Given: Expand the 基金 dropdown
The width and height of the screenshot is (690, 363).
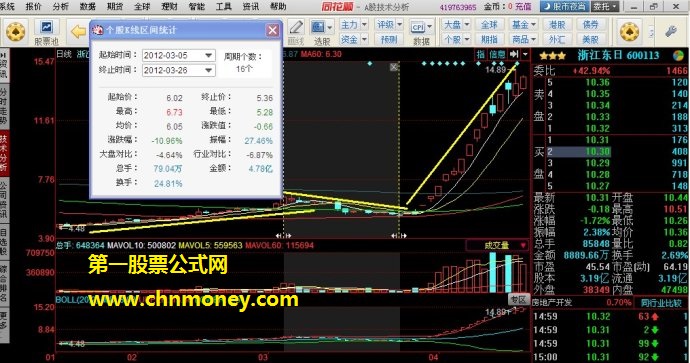Looking at the screenshot, I should point(533,25).
